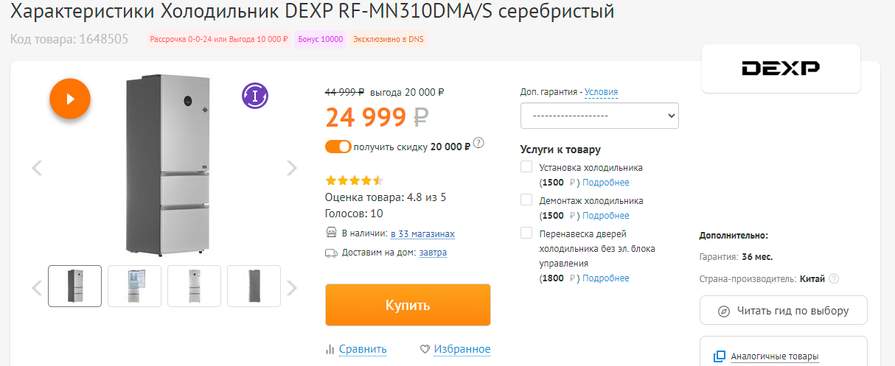Add to Избранное via heart icon

coord(424,349)
